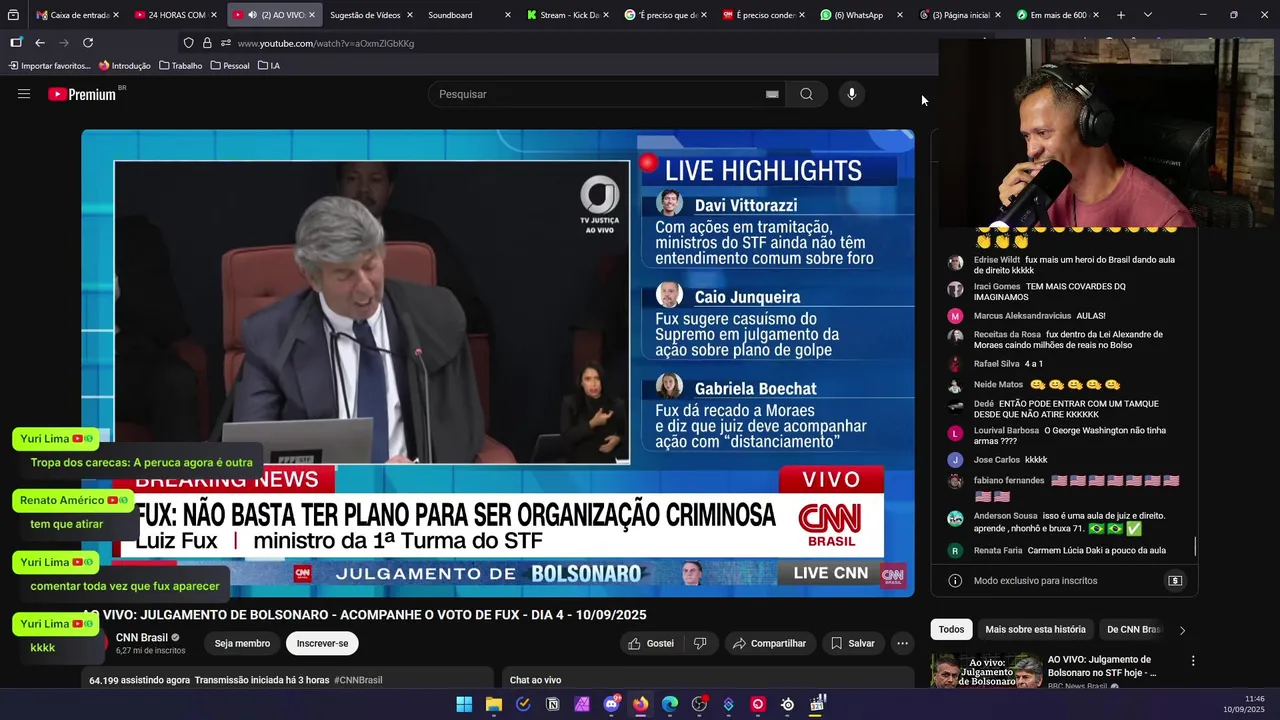Image resolution: width=1280 pixels, height=720 pixels.
Task: Open Microsoft Edge from taskbar
Action: click(670, 705)
